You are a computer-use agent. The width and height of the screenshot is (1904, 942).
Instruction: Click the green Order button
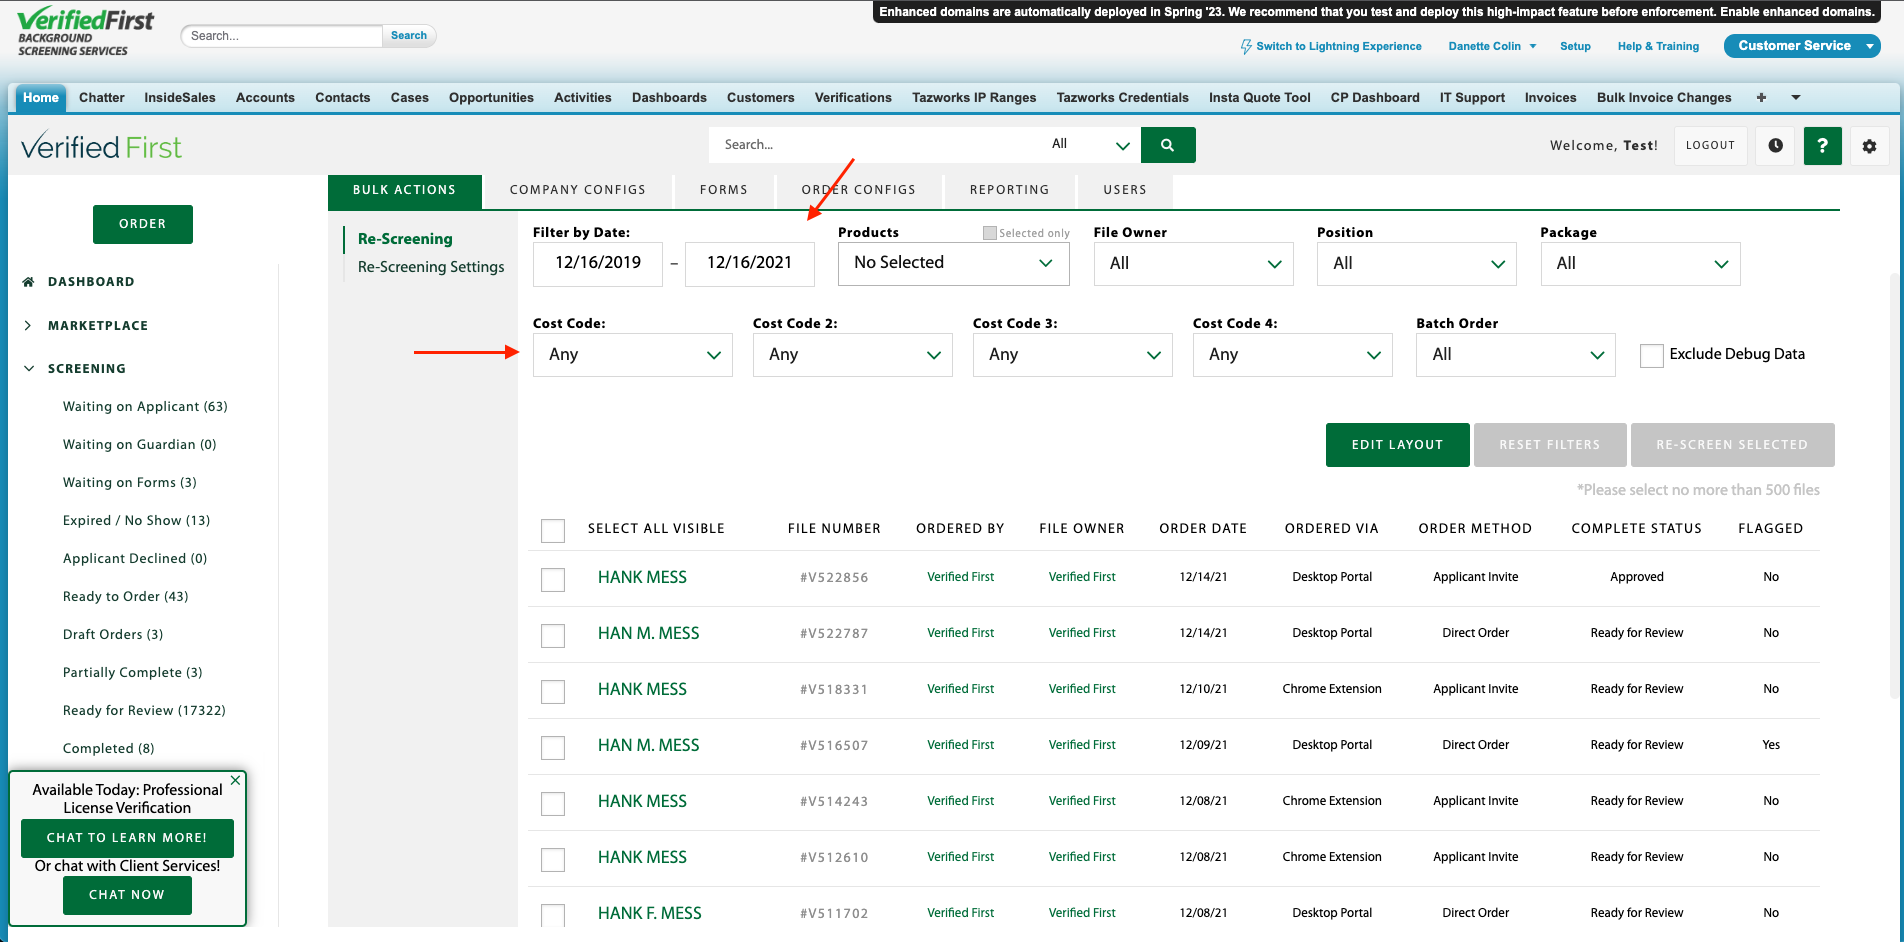click(x=143, y=224)
